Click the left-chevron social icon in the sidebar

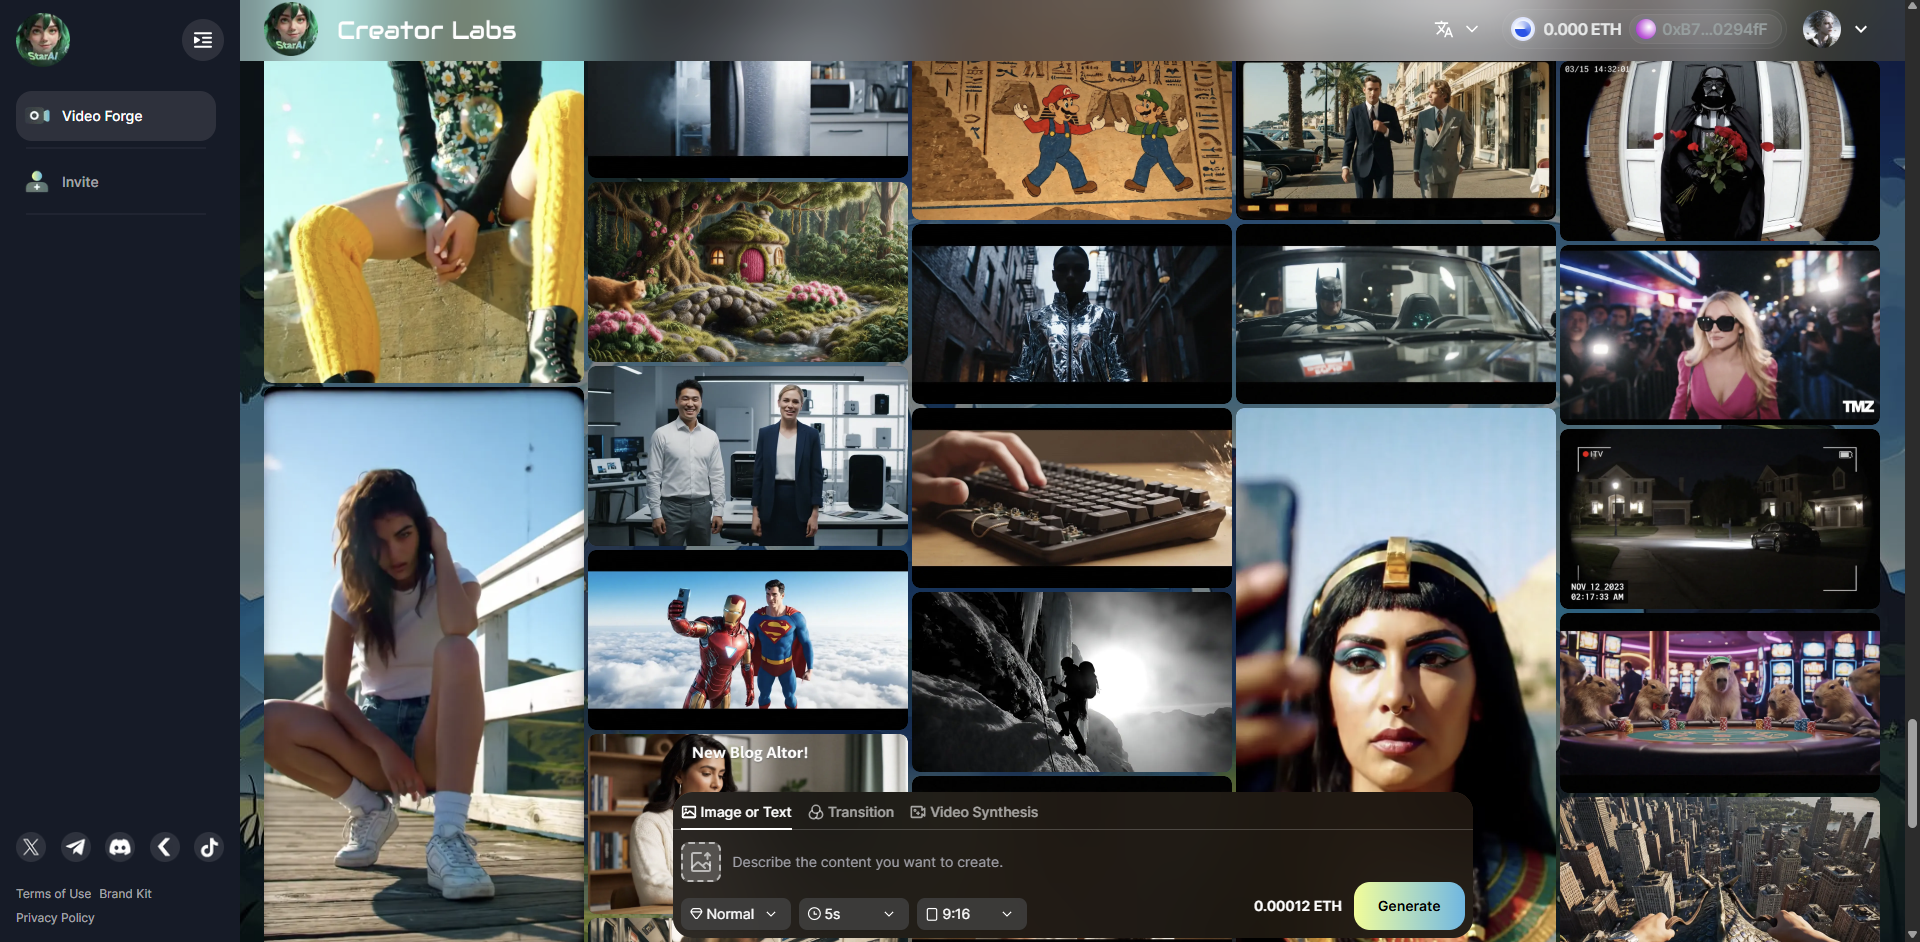click(165, 847)
